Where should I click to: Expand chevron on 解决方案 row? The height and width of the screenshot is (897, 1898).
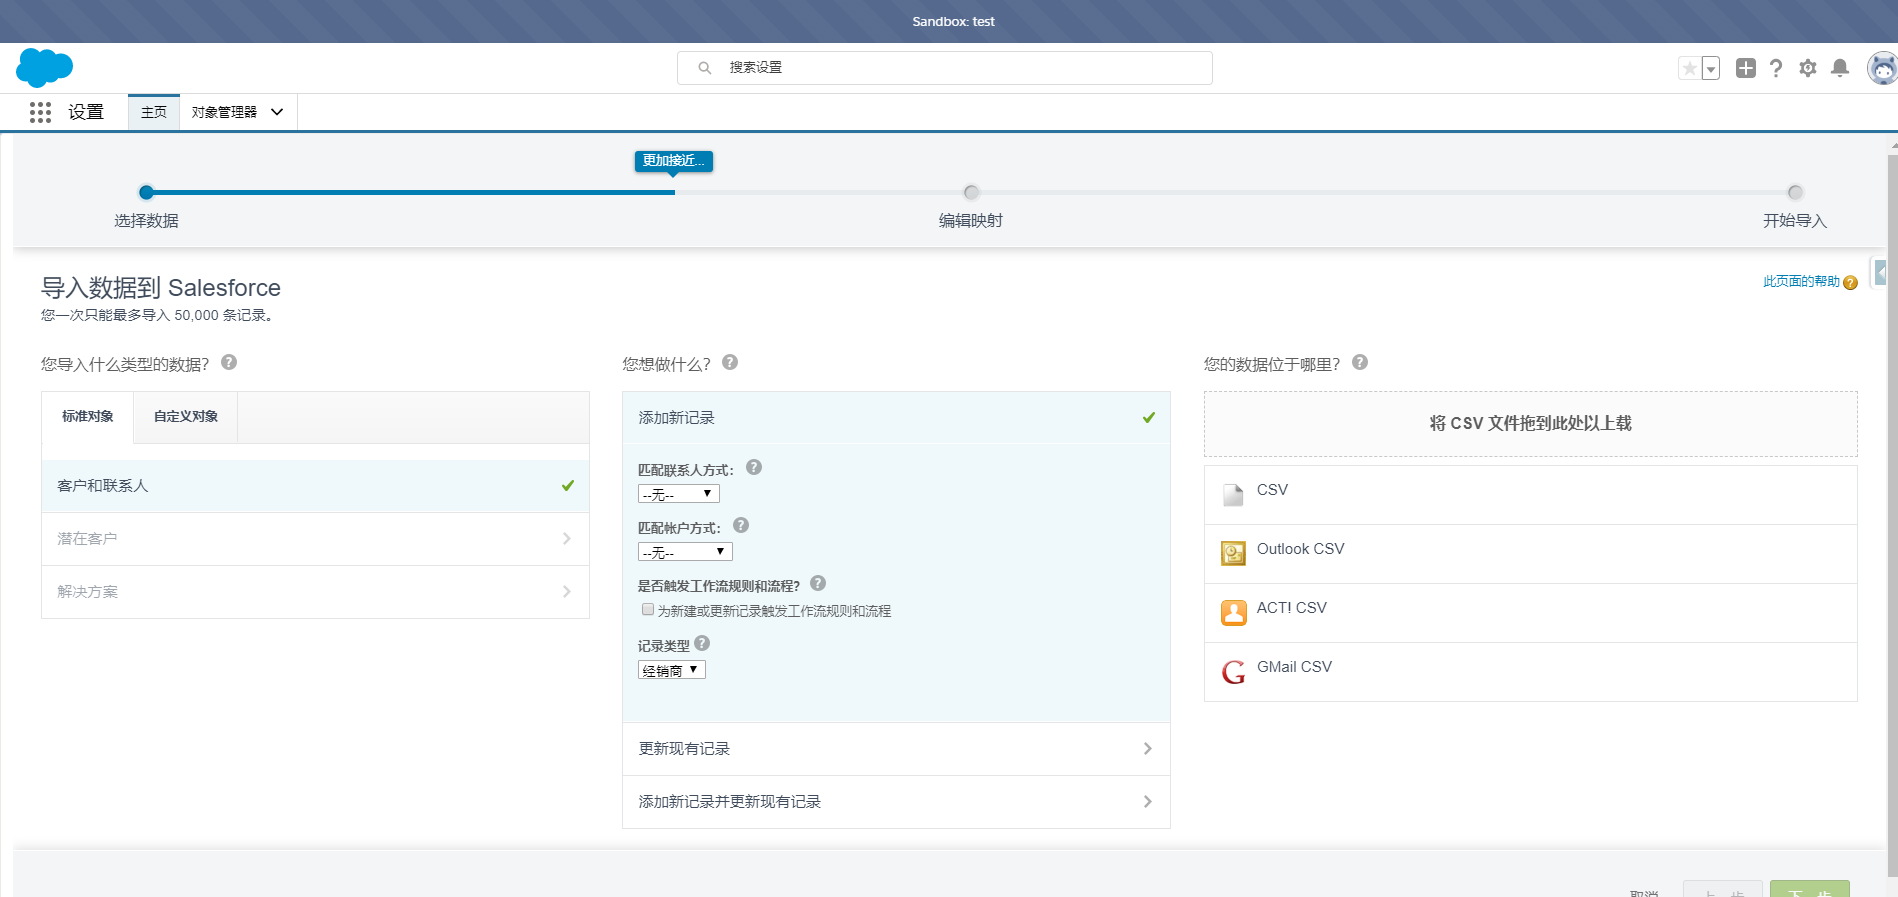click(567, 592)
